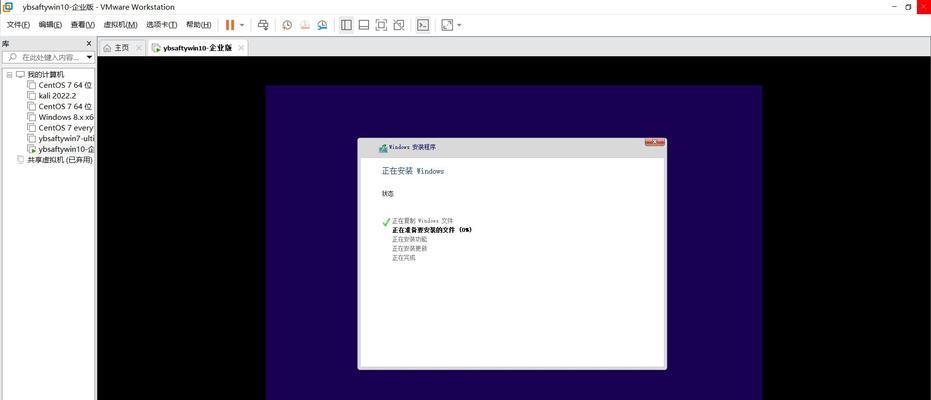Close the ybsaftywin10-企业版 tab
931x400 pixels.
tap(240, 48)
